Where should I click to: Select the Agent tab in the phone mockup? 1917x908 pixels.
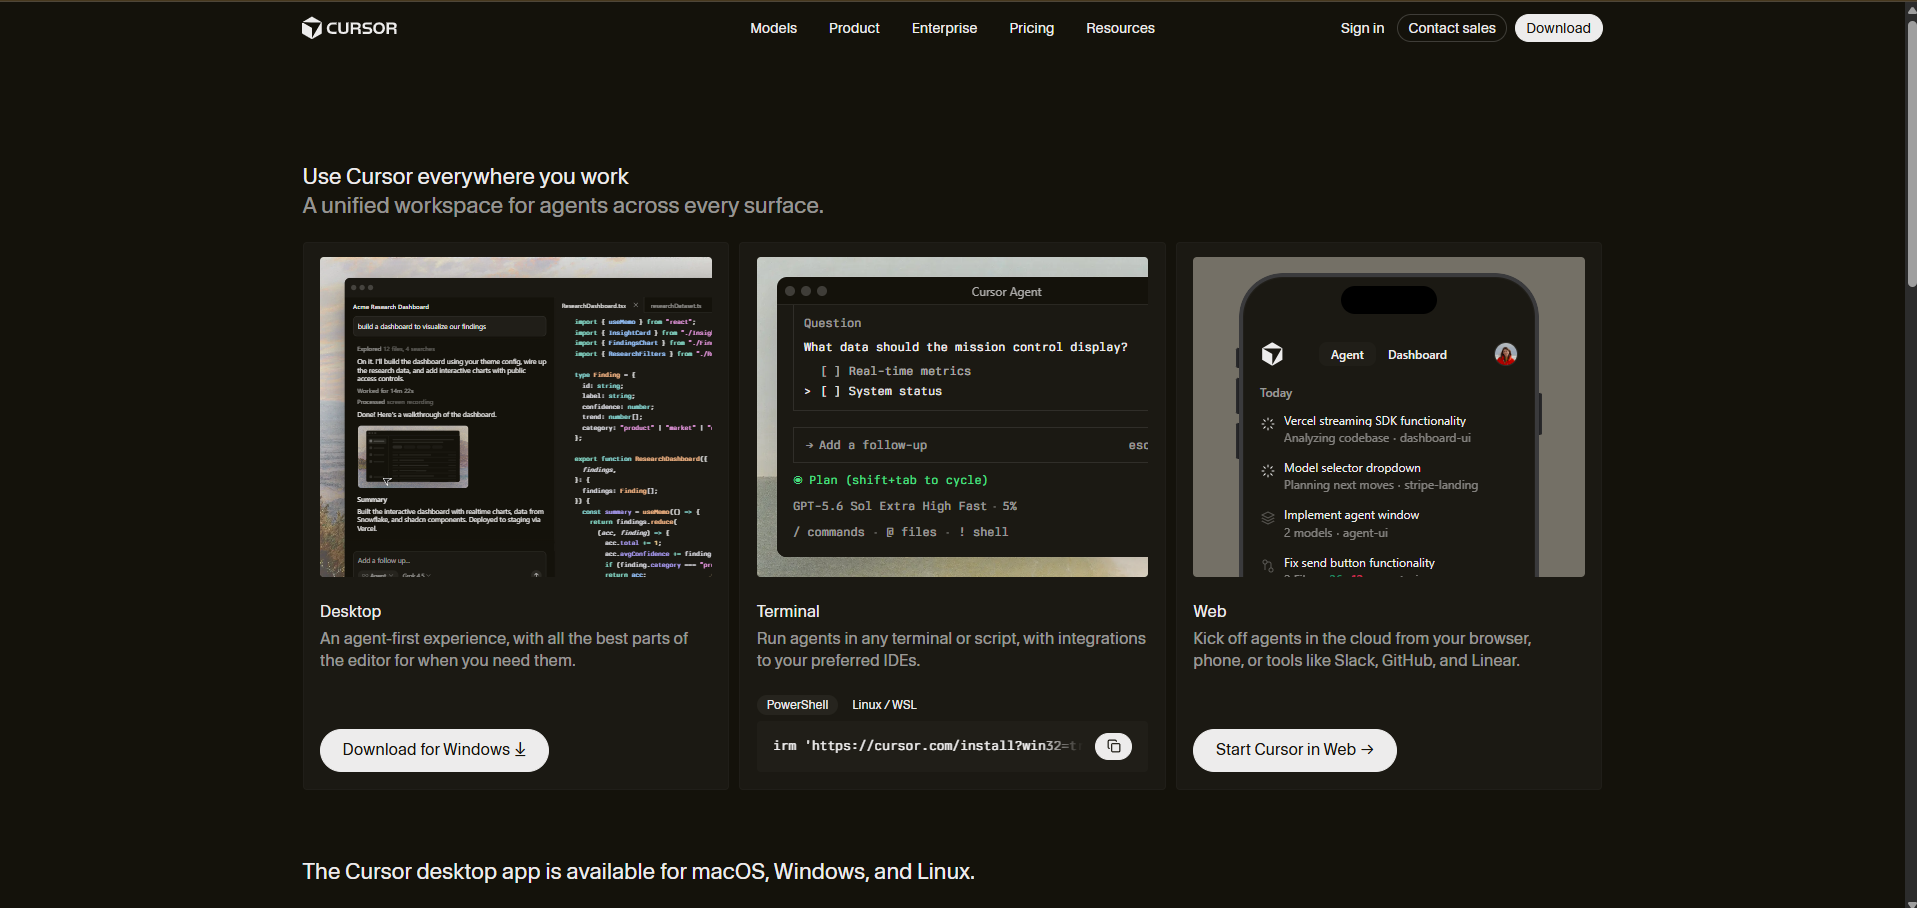[1347, 355]
